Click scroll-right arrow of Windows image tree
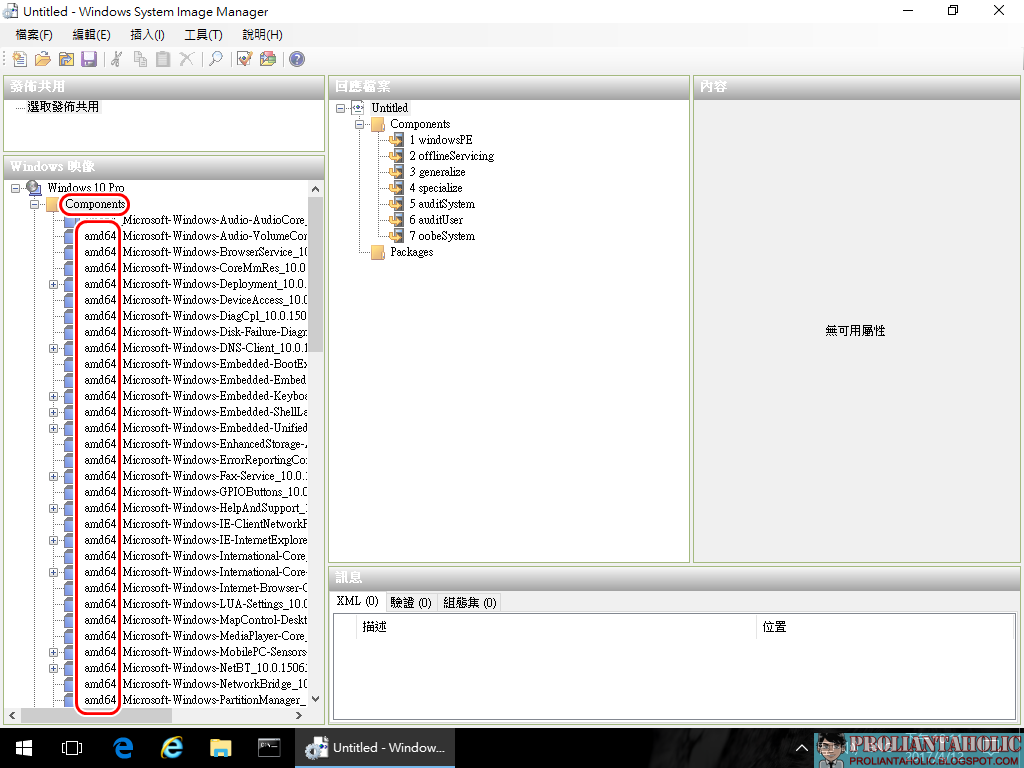Image resolution: width=1024 pixels, height=768 pixels. click(299, 716)
